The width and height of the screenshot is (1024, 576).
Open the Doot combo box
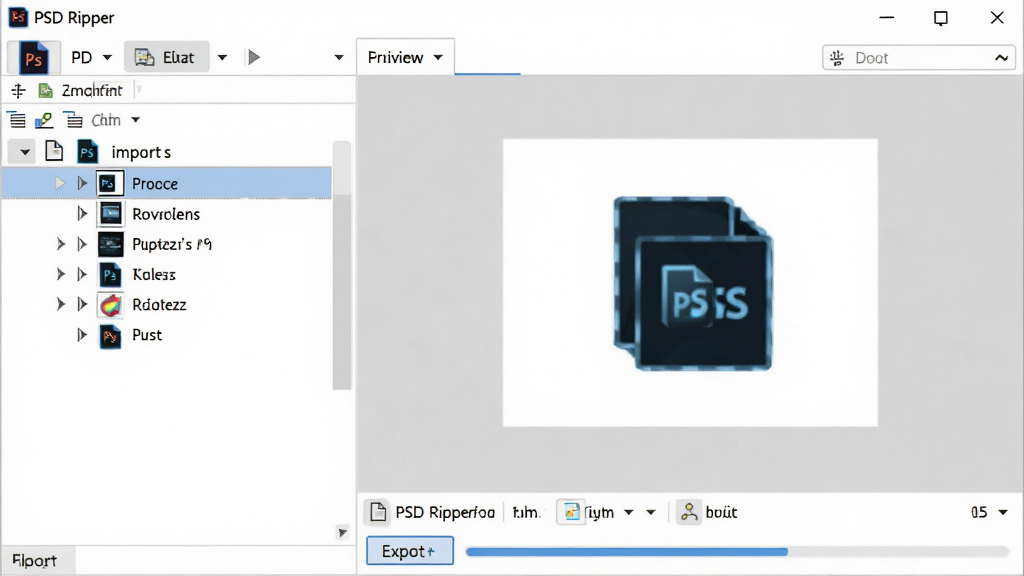[x=918, y=58]
